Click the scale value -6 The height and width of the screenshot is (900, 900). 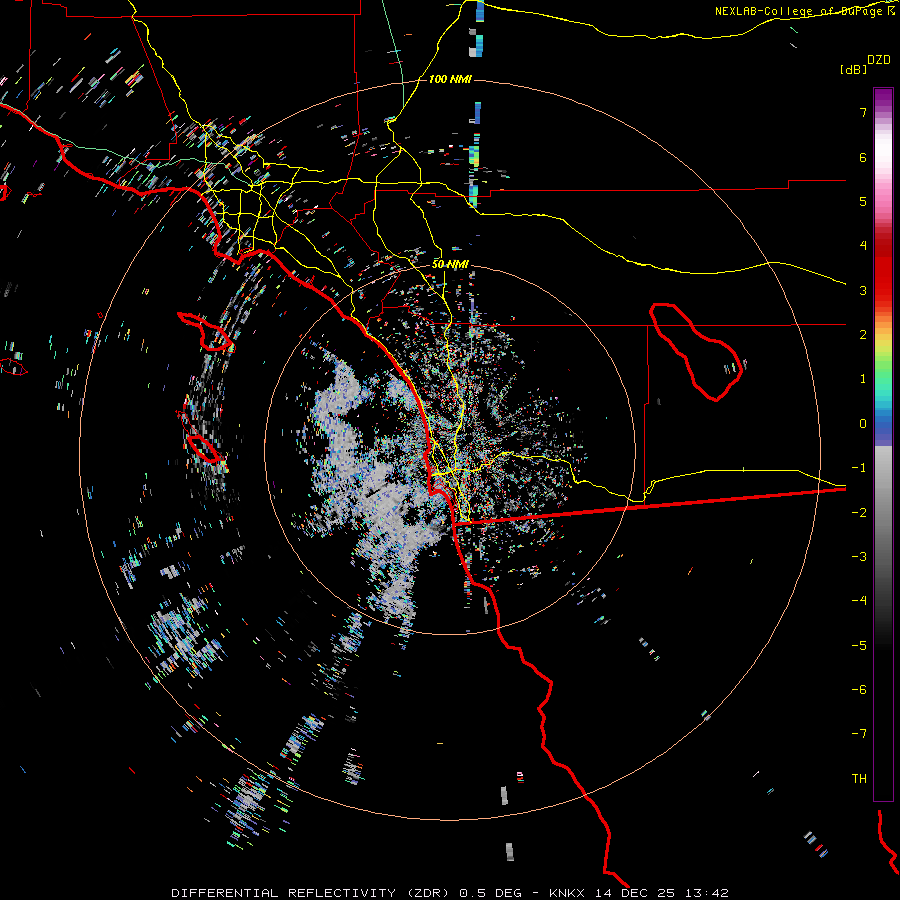(859, 690)
